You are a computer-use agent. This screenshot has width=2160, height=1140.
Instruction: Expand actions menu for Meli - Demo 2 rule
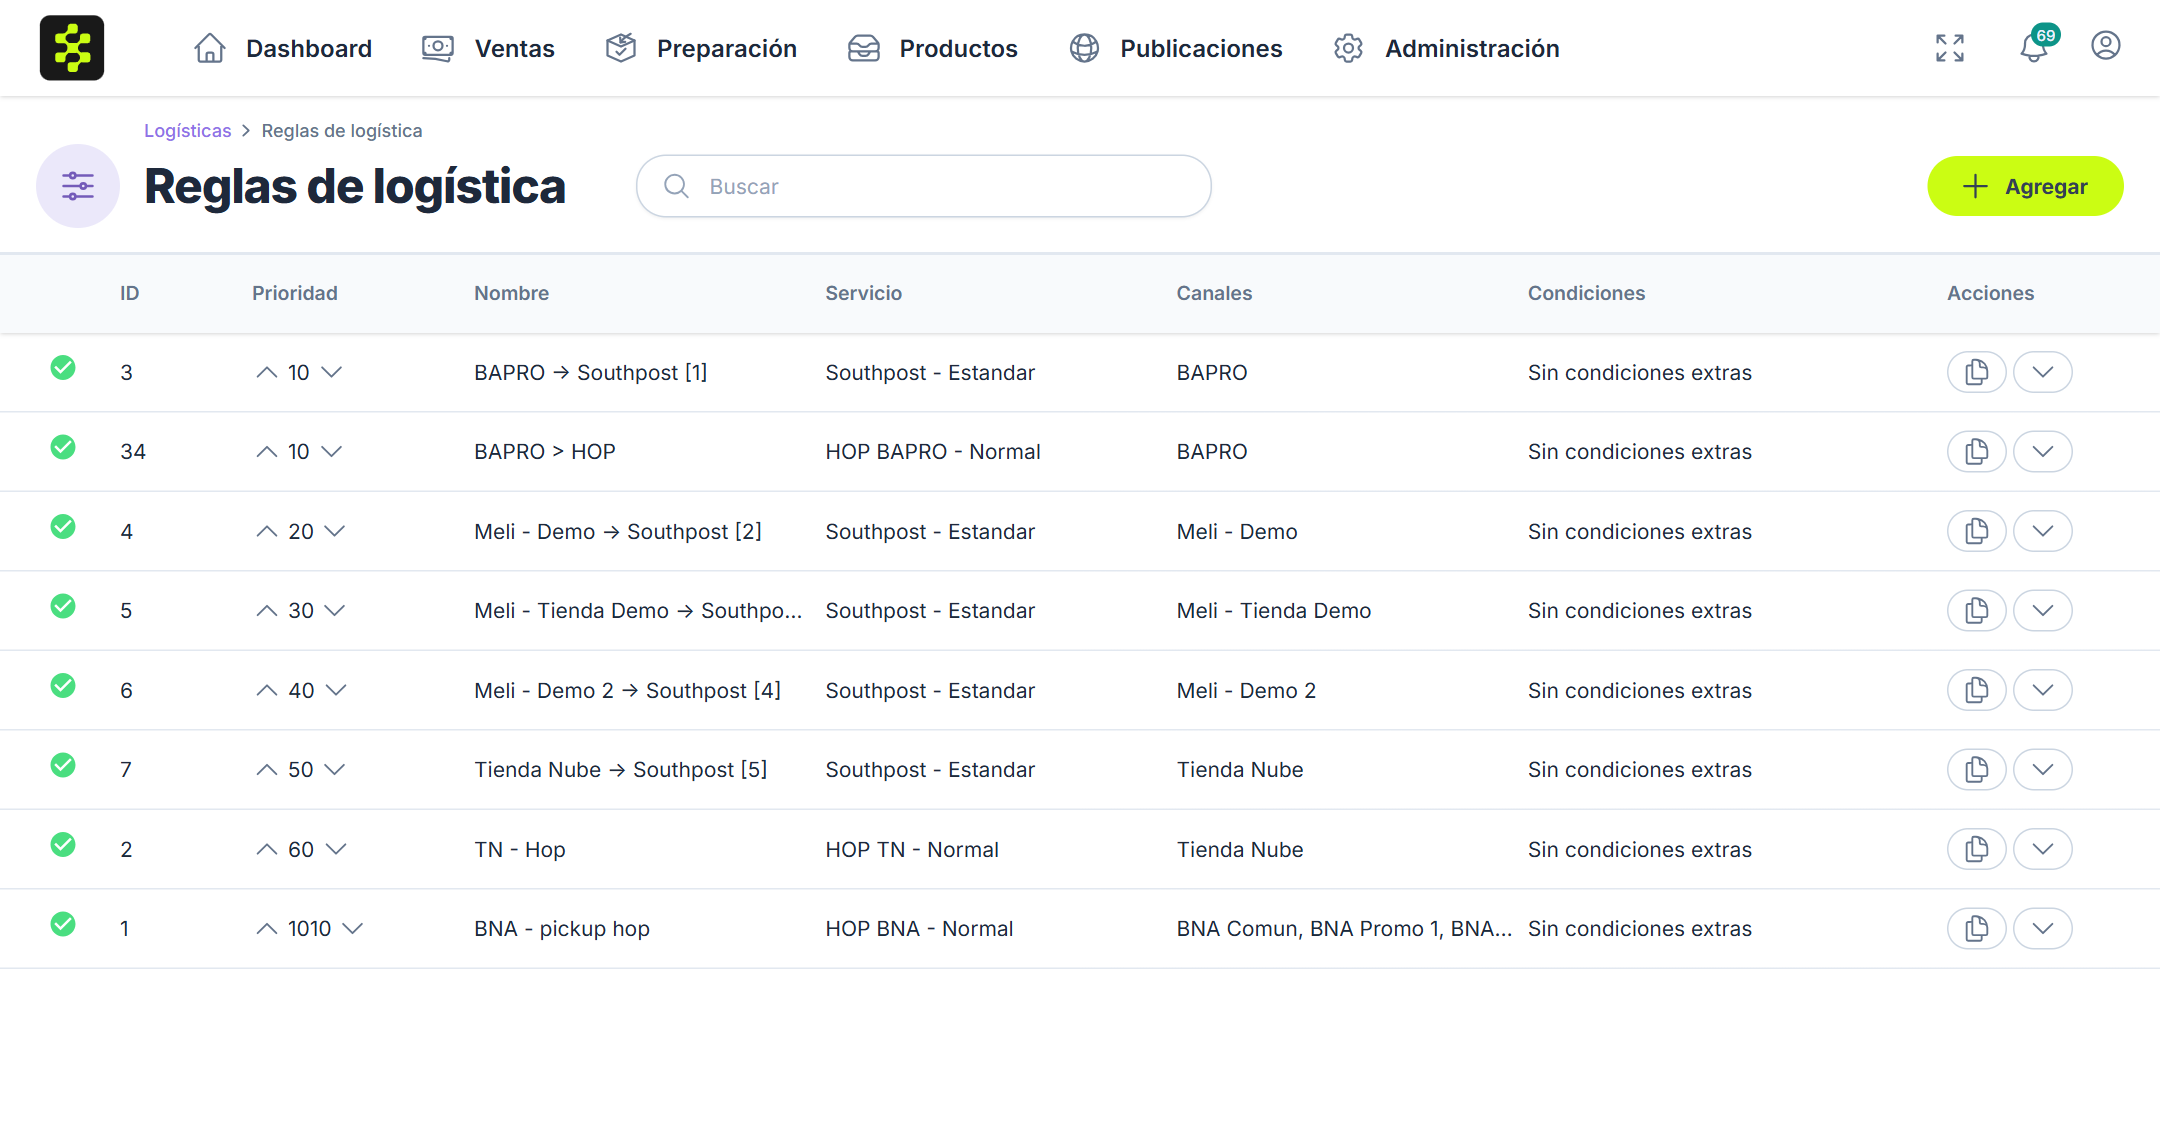point(2042,690)
